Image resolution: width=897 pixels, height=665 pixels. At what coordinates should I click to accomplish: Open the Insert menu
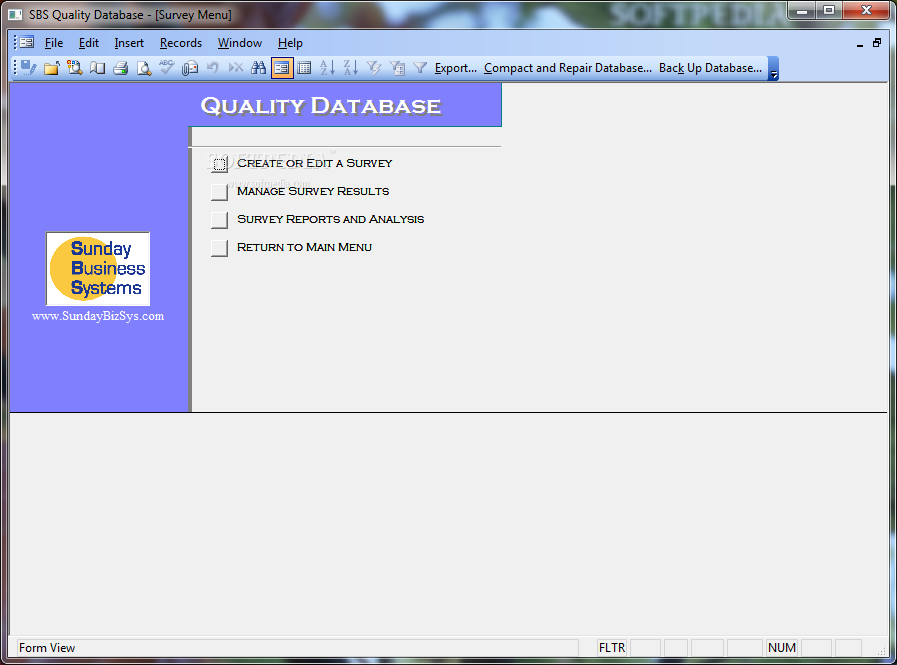129,43
